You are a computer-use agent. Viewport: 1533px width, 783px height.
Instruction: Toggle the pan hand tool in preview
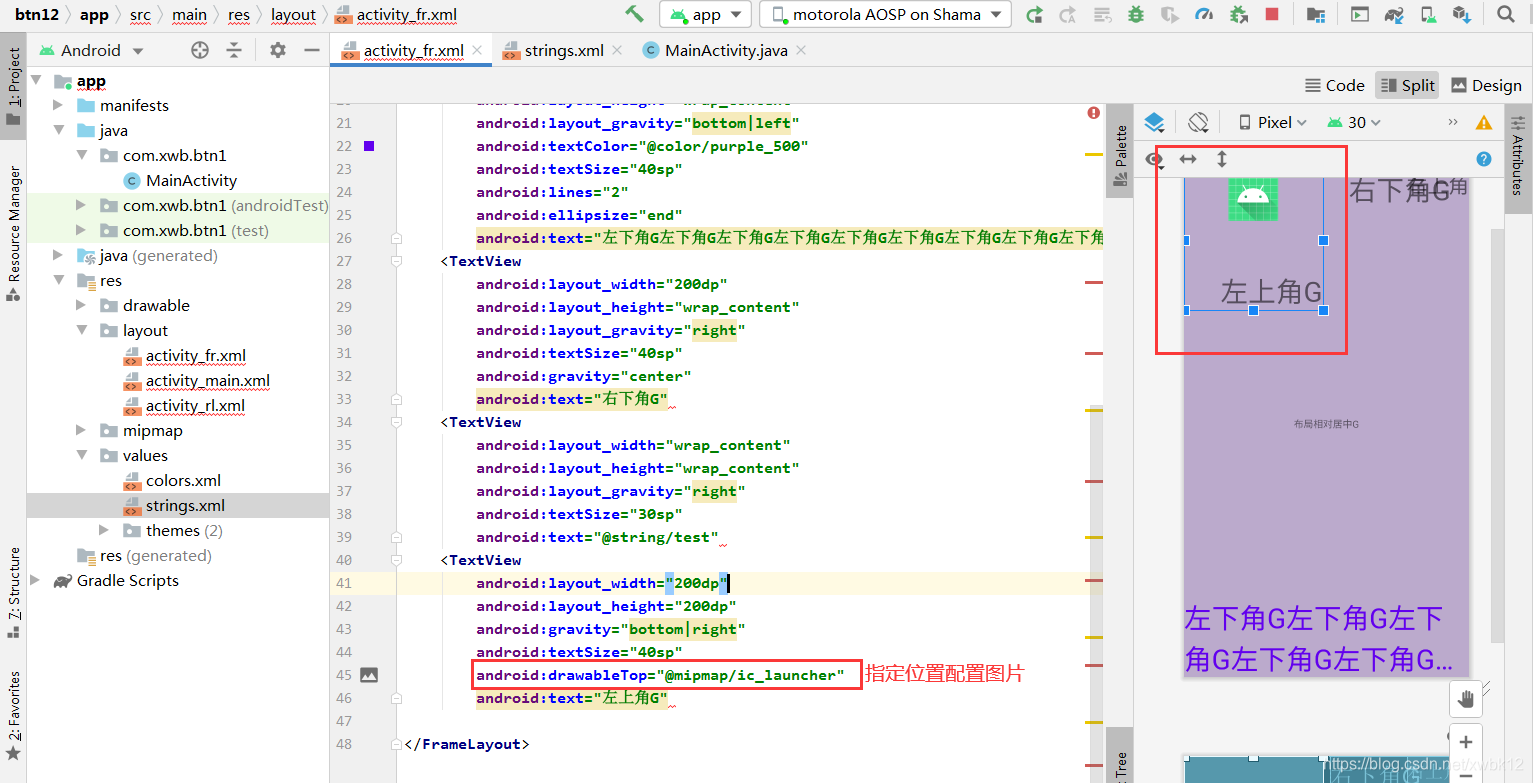[1466, 699]
